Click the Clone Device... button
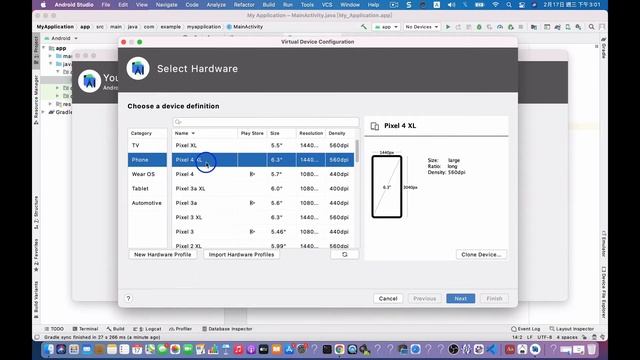 [481, 254]
